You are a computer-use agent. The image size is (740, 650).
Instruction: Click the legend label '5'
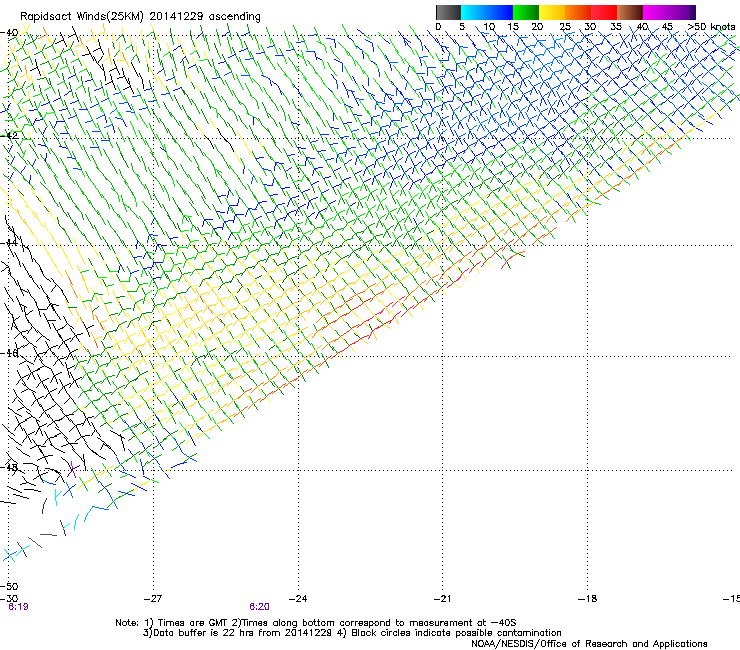462,27
